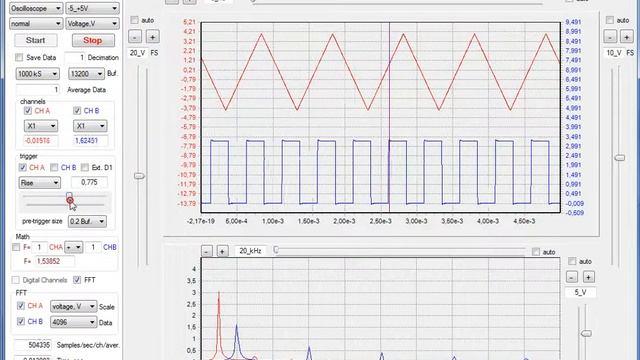Click the Decimation value field
The image size is (640, 360).
(75, 58)
